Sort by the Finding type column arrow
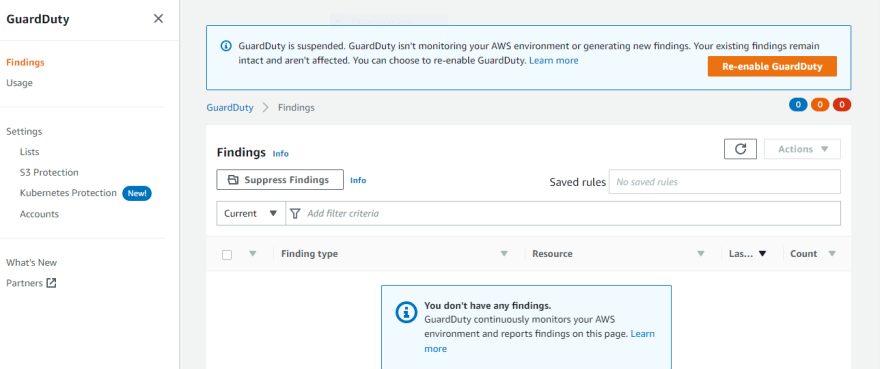Screen dimensions: 880x369 pyautogui.click(x=504, y=254)
